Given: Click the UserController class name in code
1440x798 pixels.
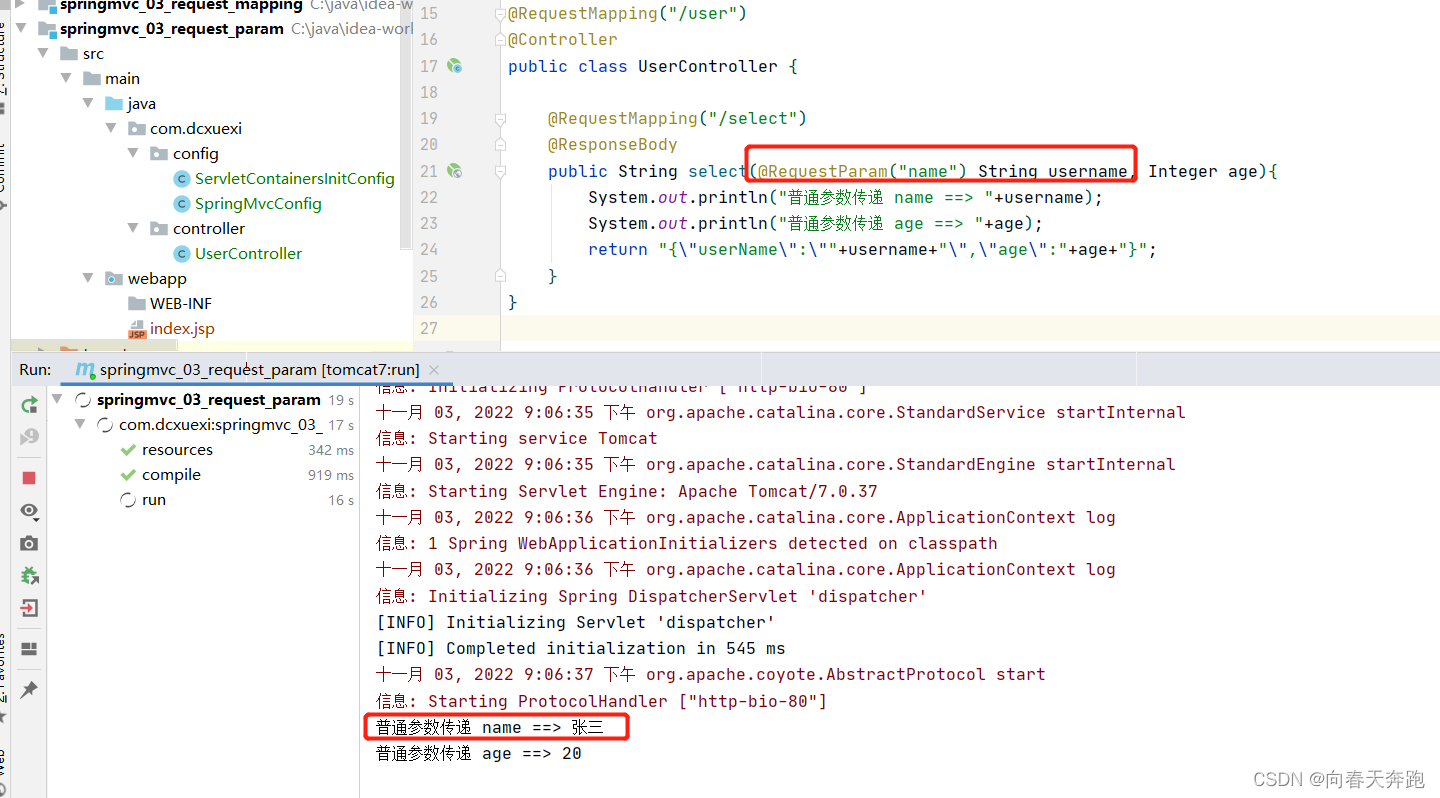Looking at the screenshot, I should pyautogui.click(x=708, y=66).
